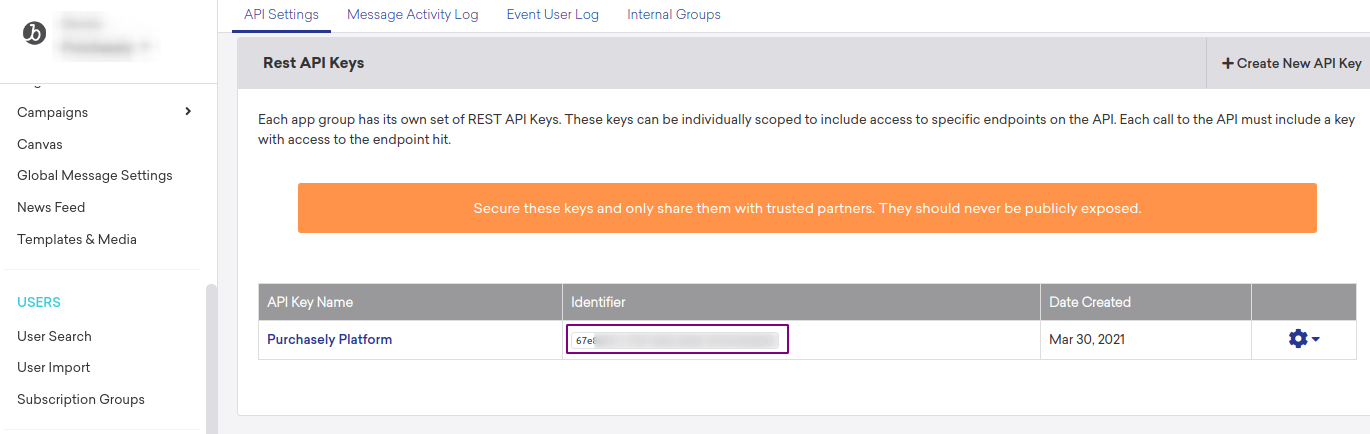This screenshot has width=1370, height=434.
Task: Click the plus icon for Create New API Key
Action: (1227, 63)
